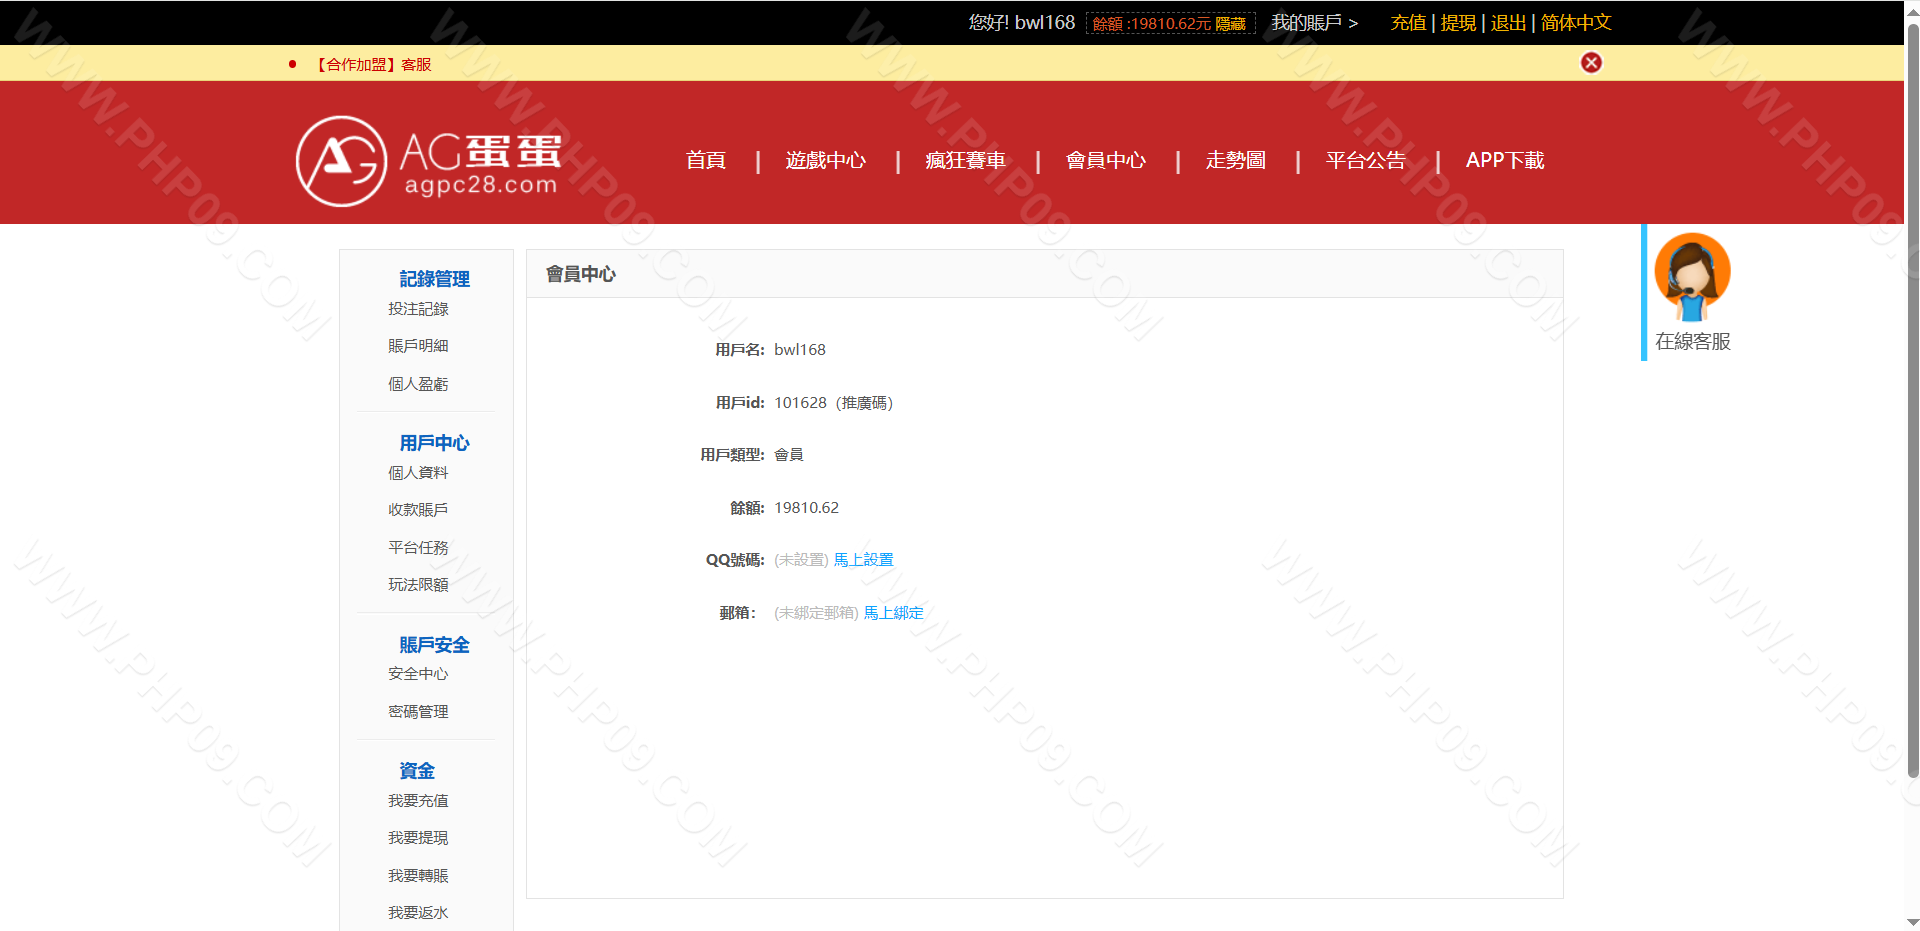Go to 走勢圖 in main navigation
The width and height of the screenshot is (1920, 931).
[x=1235, y=160]
